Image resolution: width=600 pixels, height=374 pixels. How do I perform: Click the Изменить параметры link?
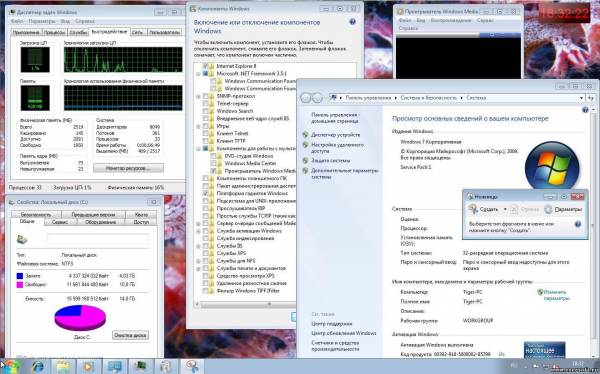[x=556, y=295]
